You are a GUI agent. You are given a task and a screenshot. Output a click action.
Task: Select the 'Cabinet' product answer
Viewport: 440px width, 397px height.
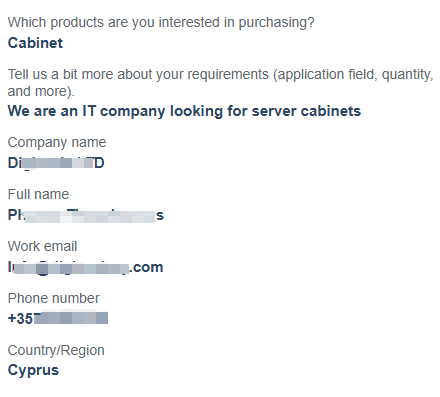pos(35,43)
